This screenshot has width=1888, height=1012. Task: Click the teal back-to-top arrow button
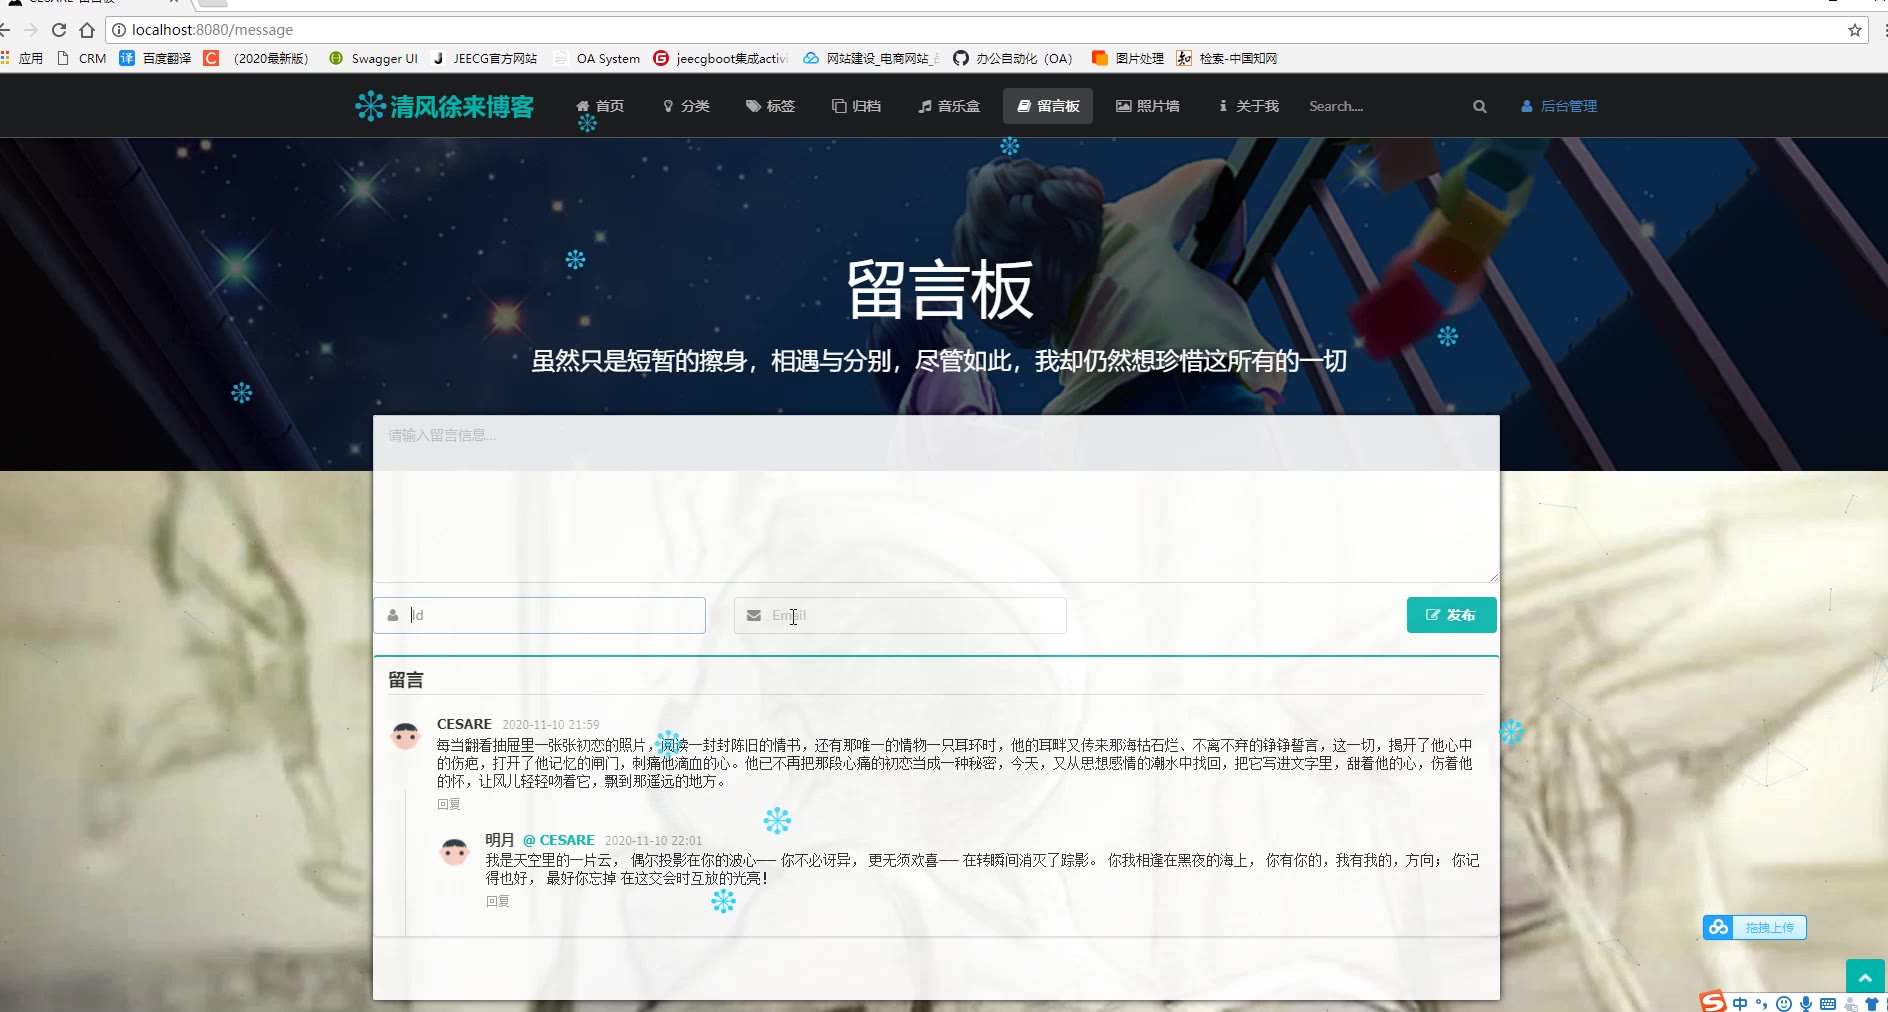coord(1865,977)
